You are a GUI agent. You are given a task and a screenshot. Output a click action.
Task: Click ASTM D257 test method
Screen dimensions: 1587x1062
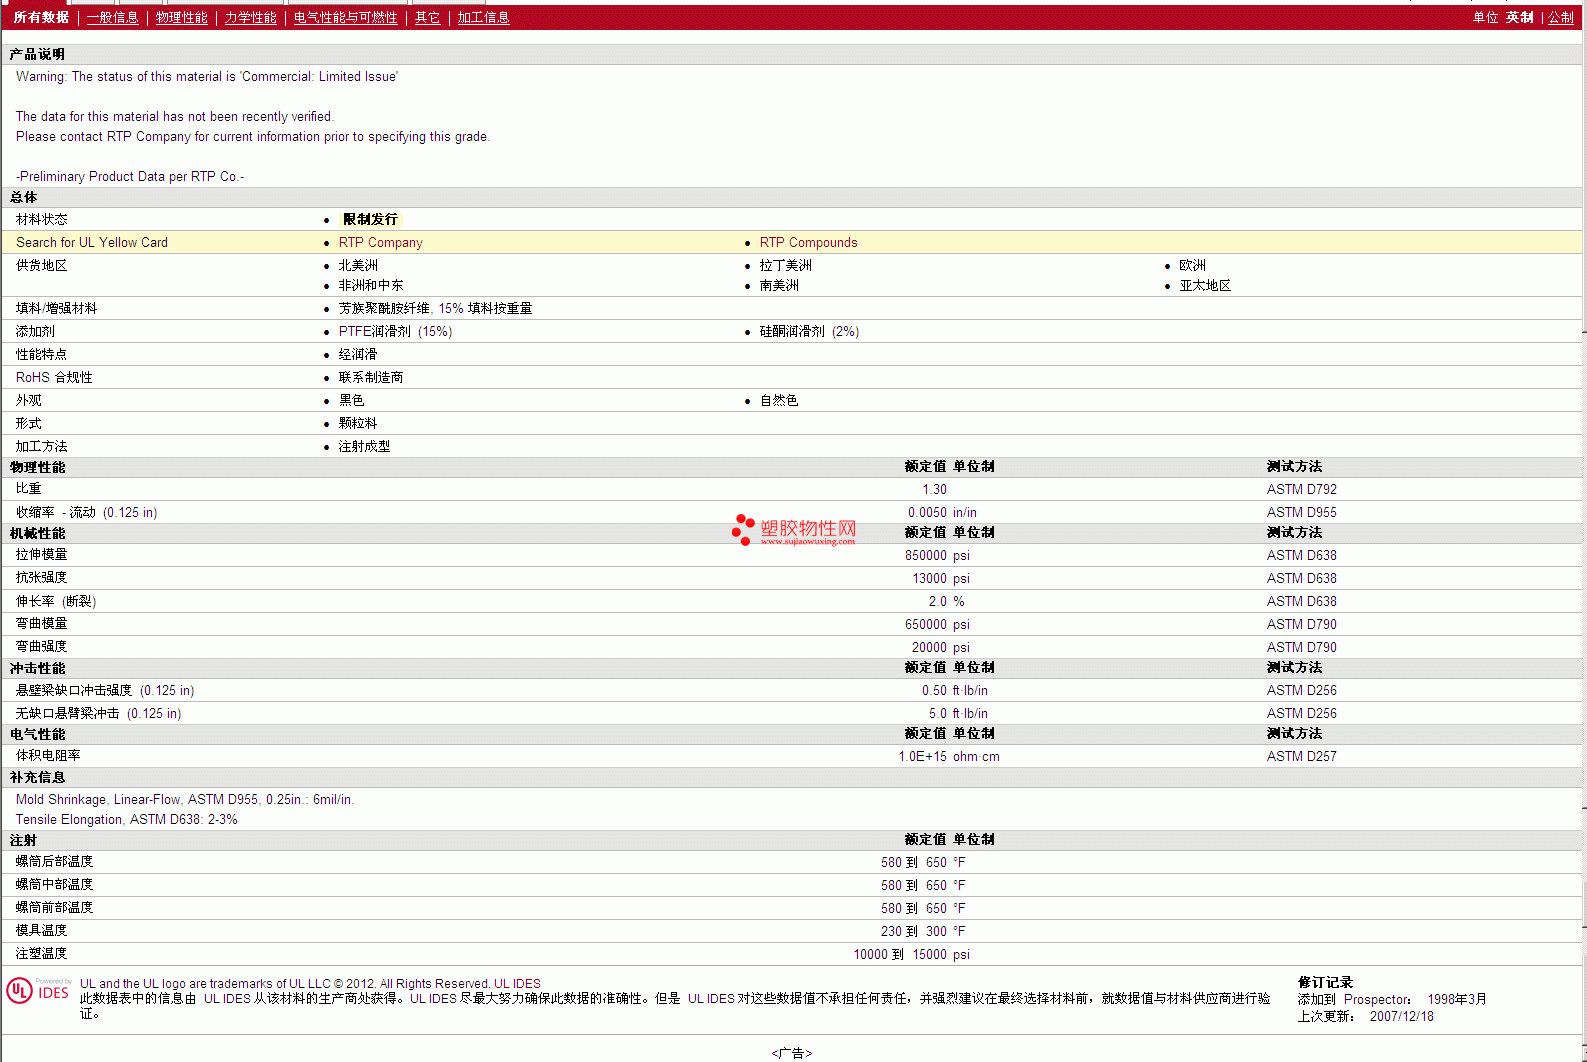point(1302,757)
